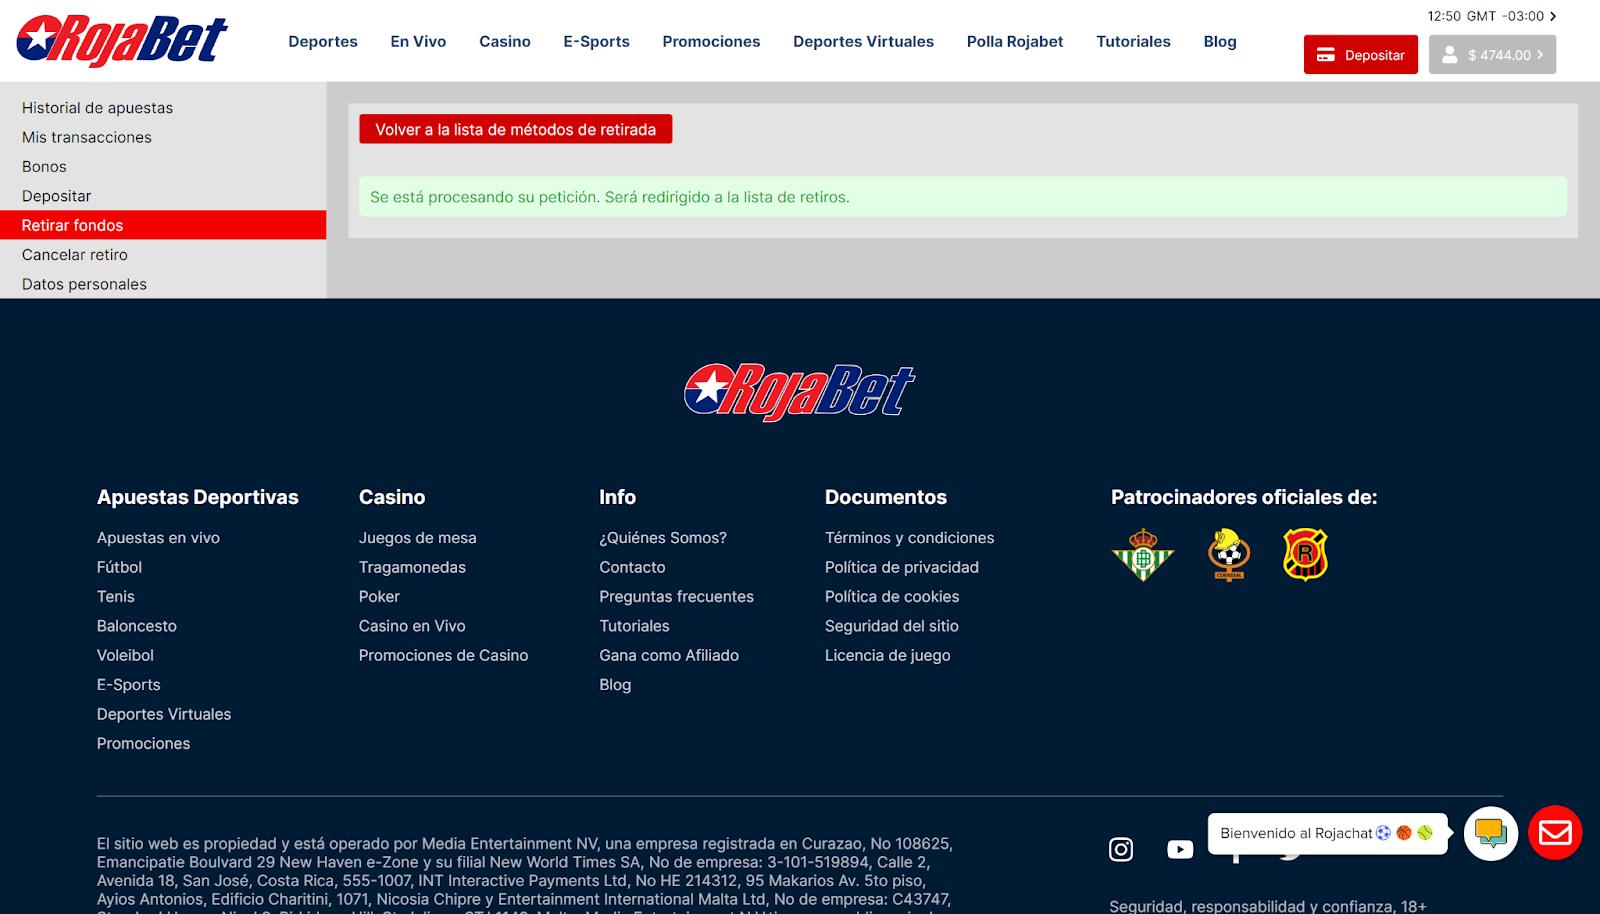Click the RojaBet logo in the footer

click(799, 391)
